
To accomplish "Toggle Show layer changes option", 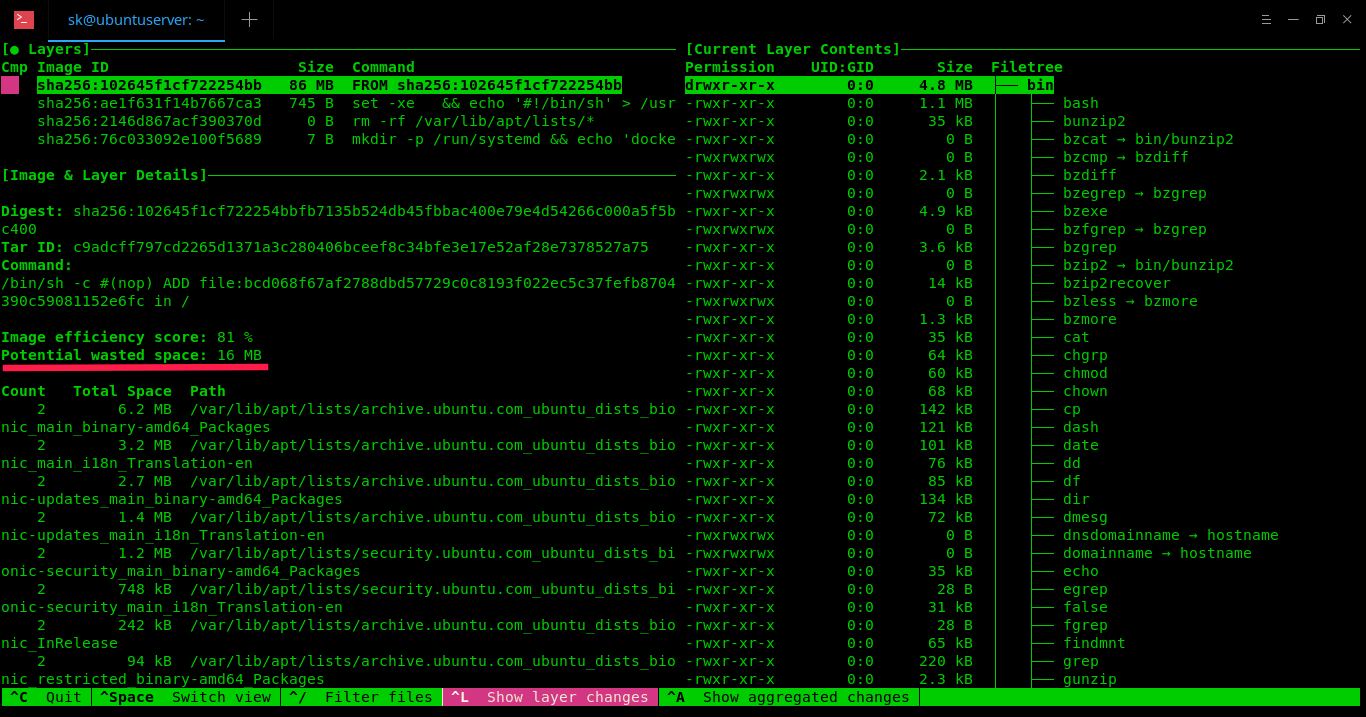I will click(550, 697).
